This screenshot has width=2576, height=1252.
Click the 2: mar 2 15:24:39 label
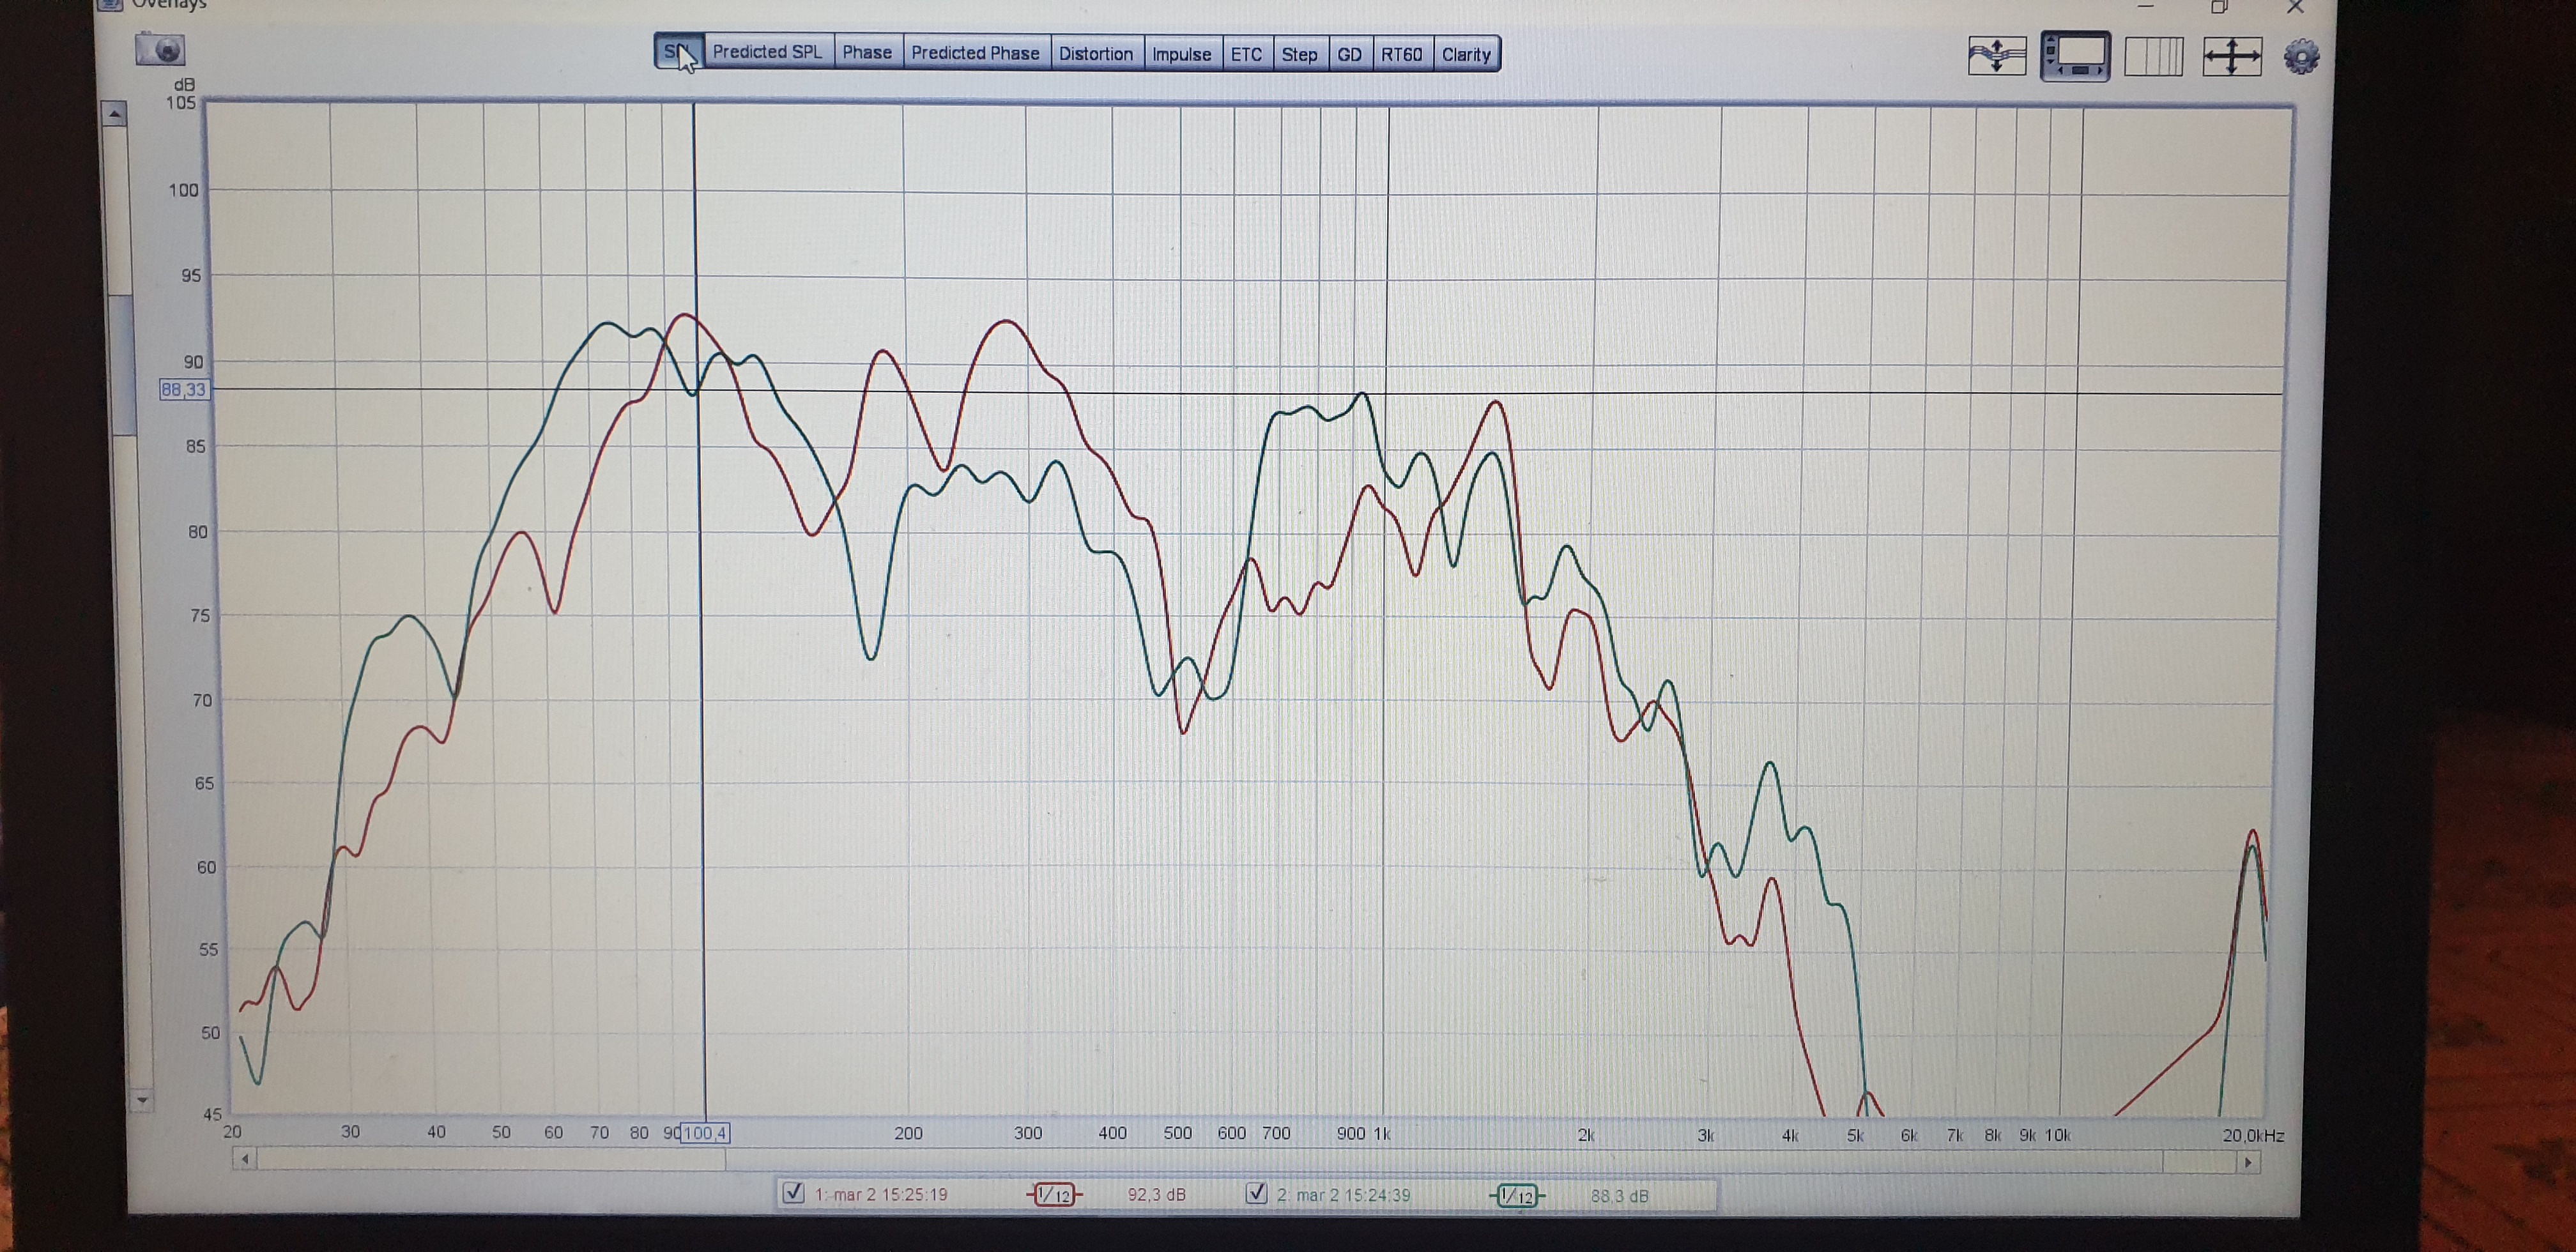(1343, 1195)
